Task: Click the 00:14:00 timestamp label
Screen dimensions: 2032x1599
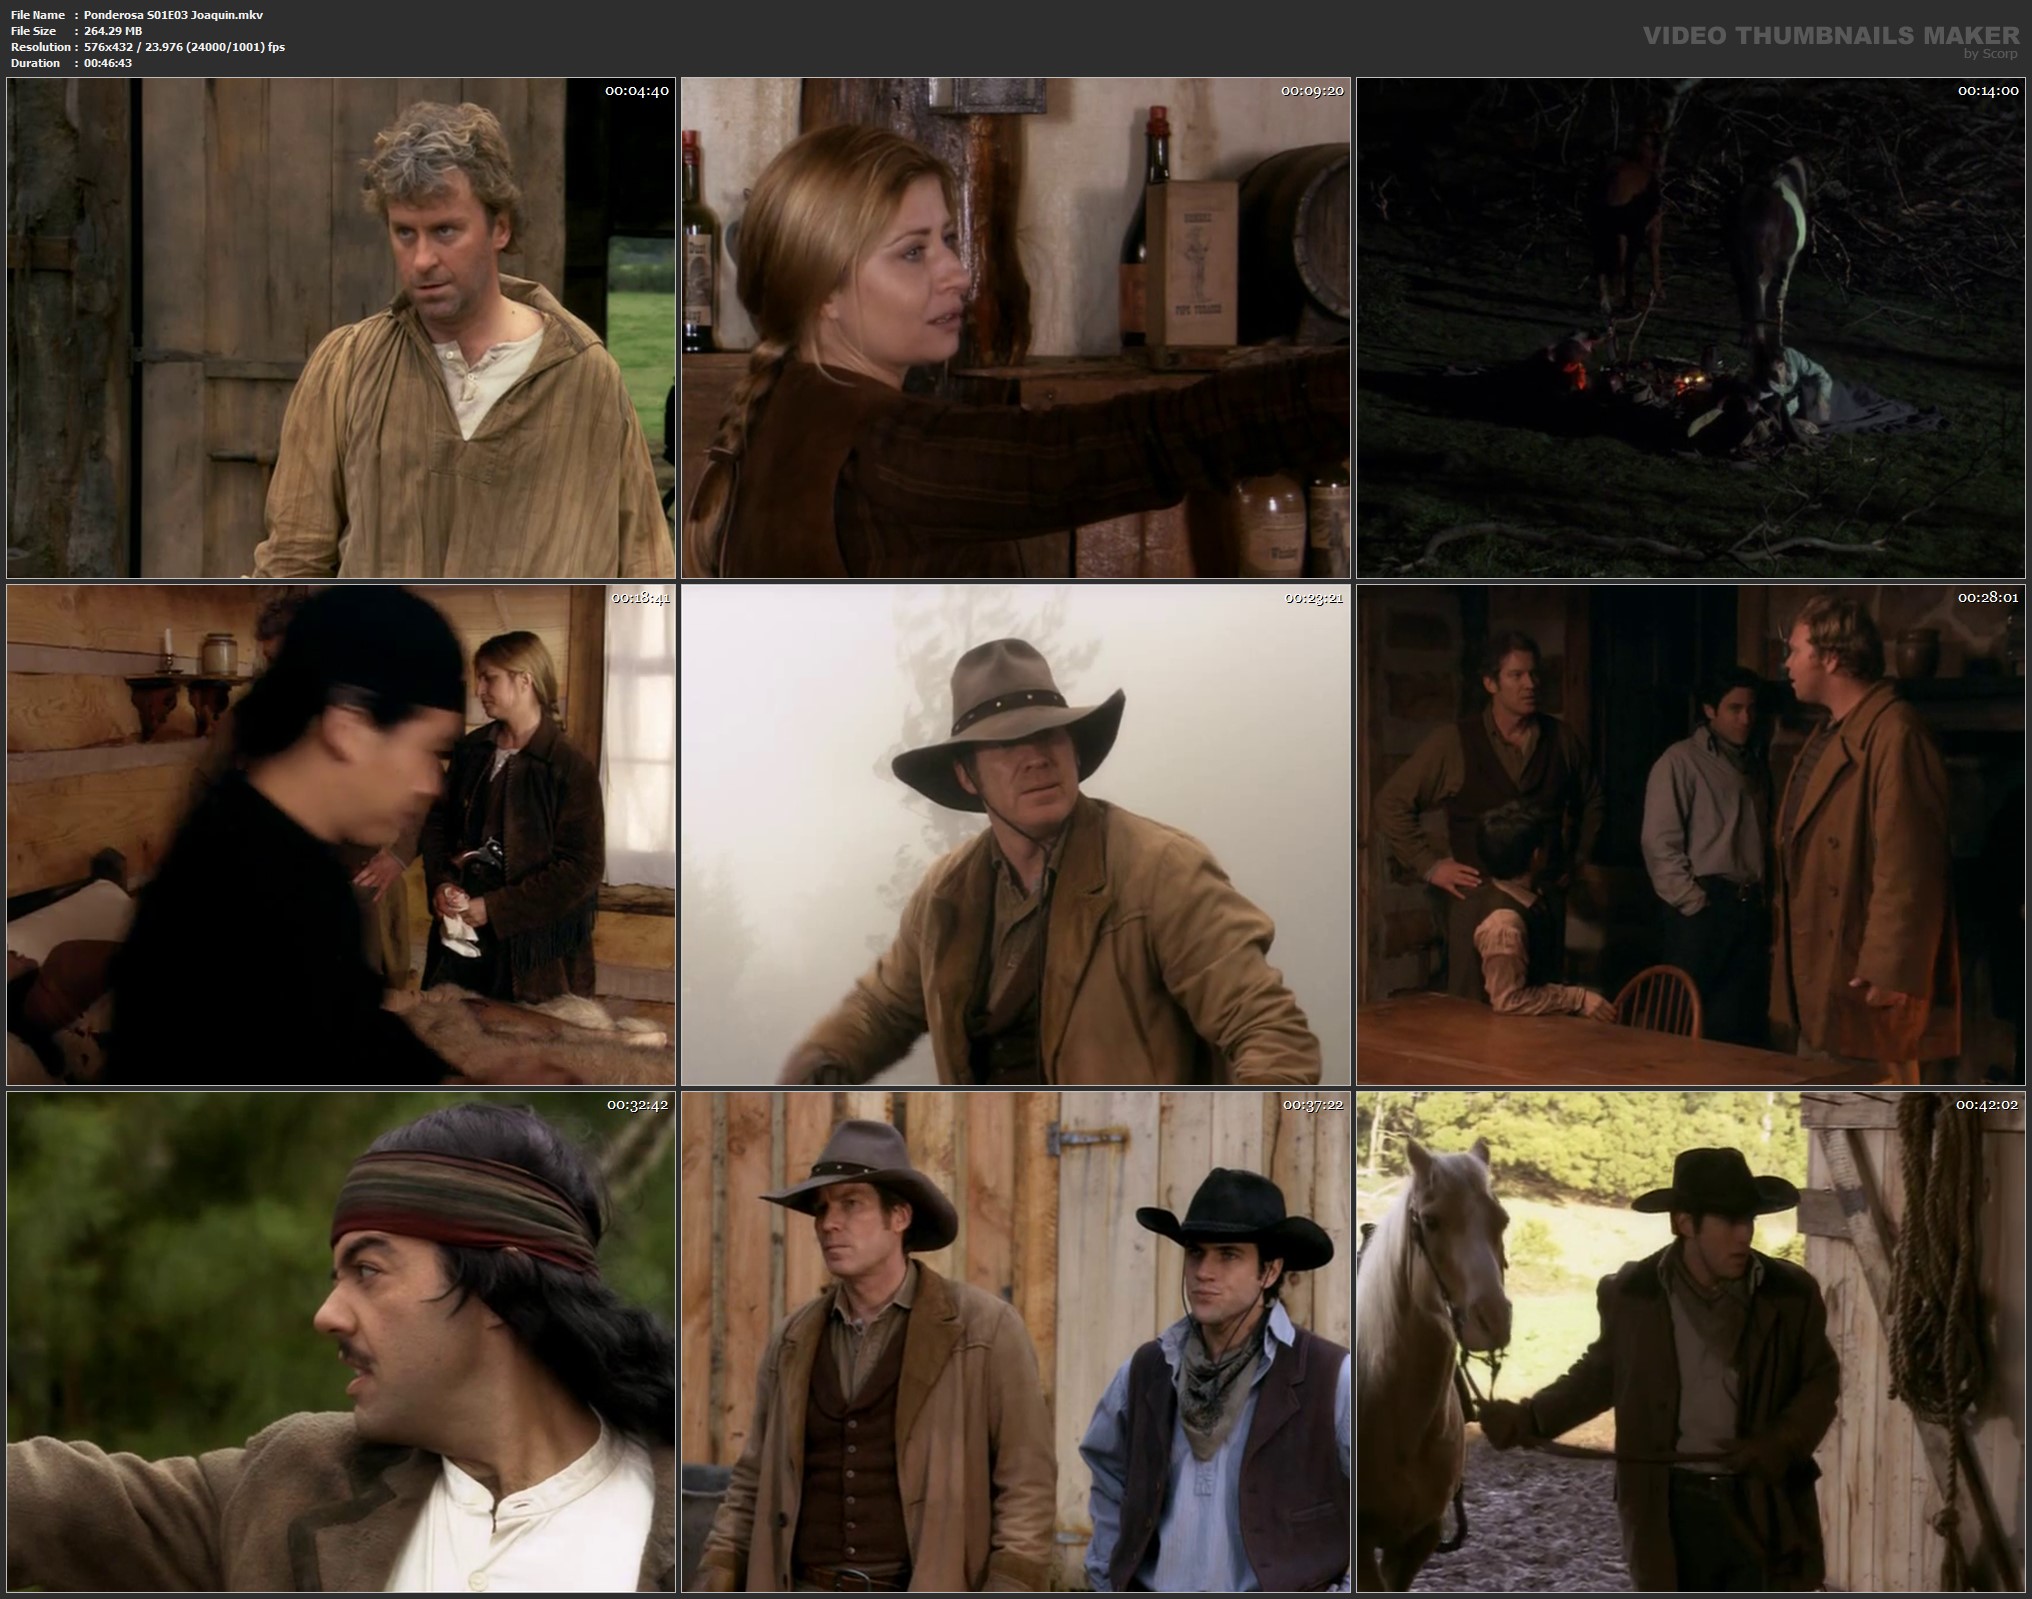Action: click(x=1988, y=91)
